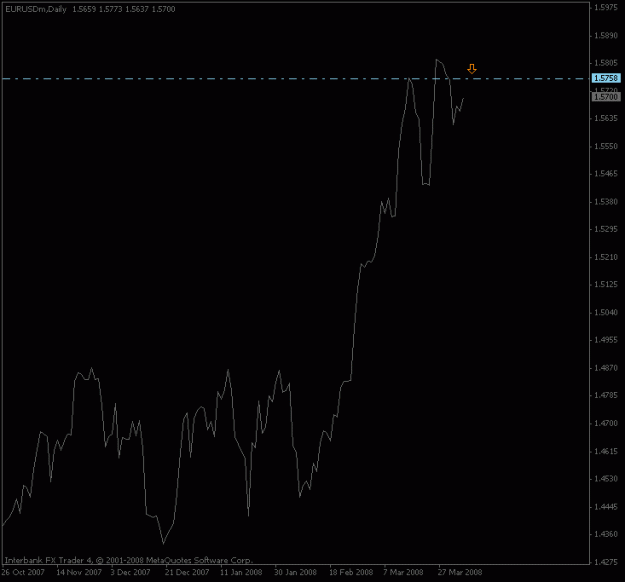
Task: Click the 1.5295 price scale label
Action: [606, 229]
